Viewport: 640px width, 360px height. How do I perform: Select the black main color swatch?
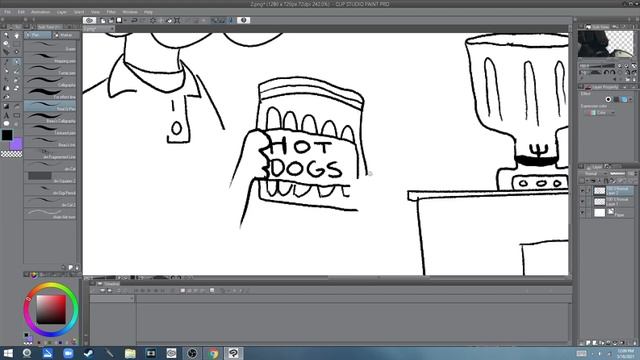pyautogui.click(x=7, y=135)
